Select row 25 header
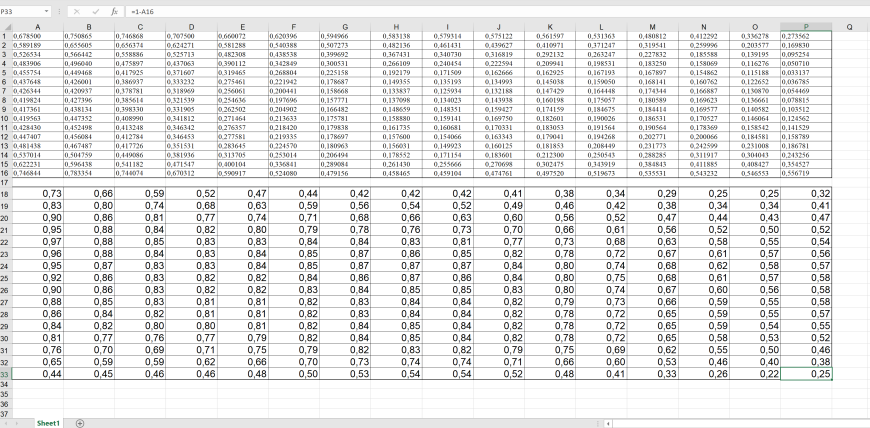This screenshot has height=428, width=870. pos(6,277)
